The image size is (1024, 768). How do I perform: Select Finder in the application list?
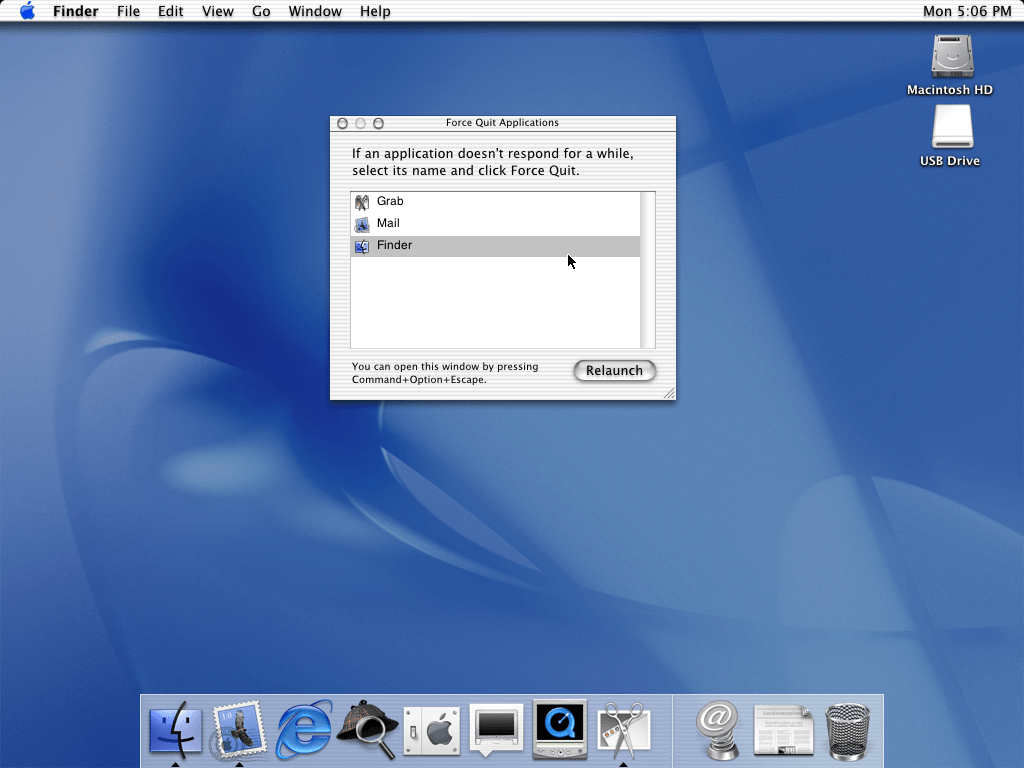click(495, 246)
